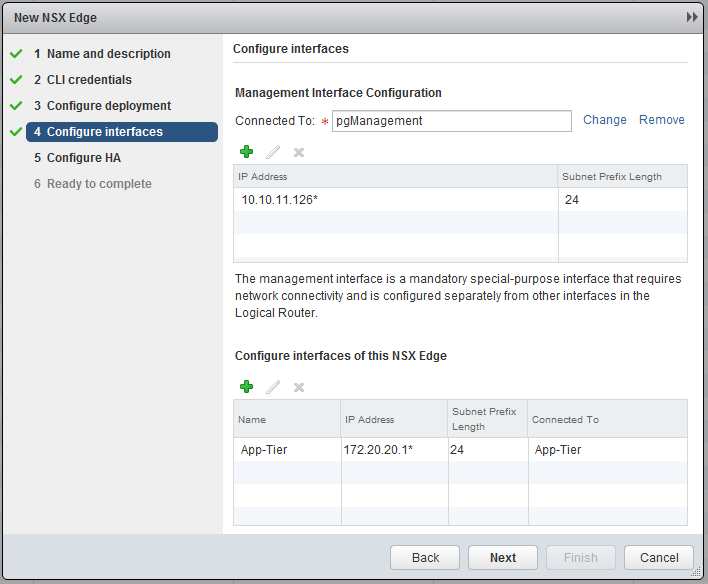The width and height of the screenshot is (708, 584).
Task: Select step 5 Configure HA
Action: tap(83, 158)
